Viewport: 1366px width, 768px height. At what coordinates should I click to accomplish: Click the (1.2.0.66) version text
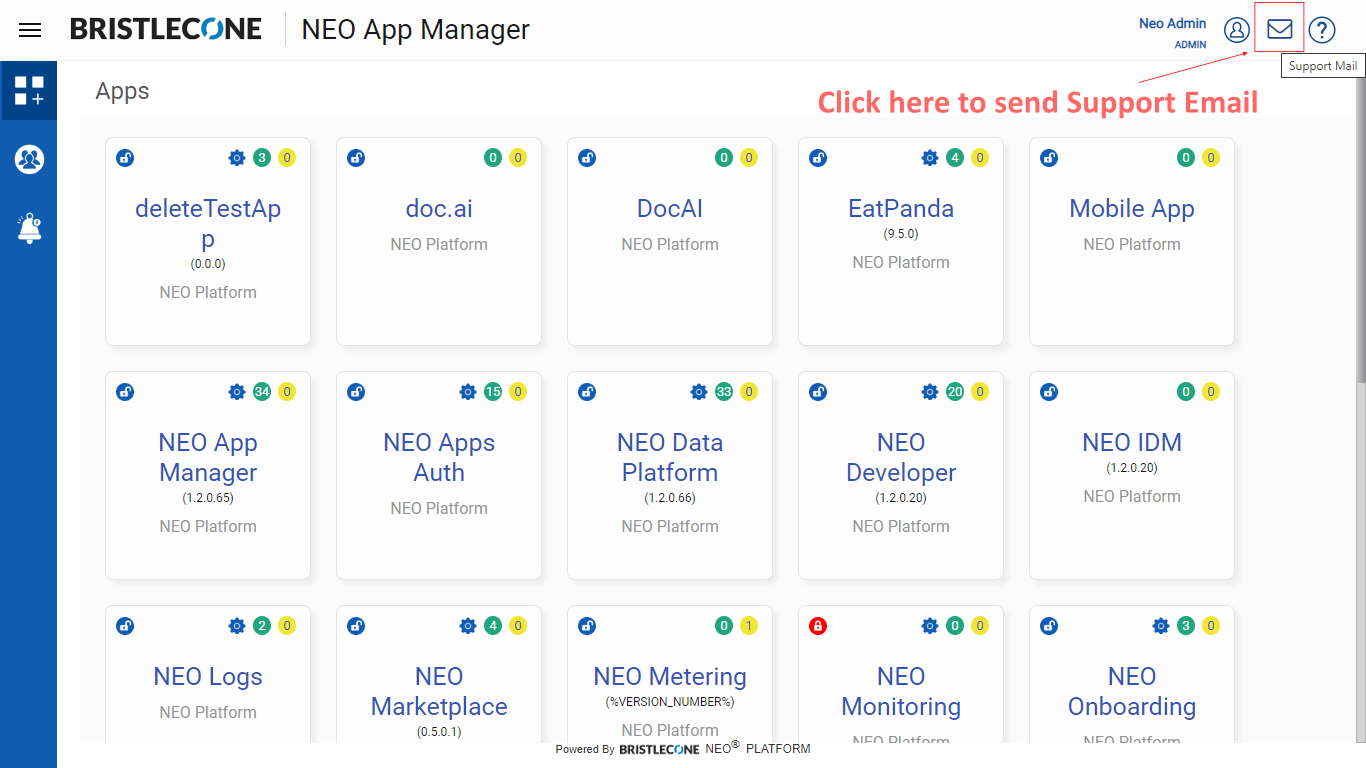pos(670,498)
